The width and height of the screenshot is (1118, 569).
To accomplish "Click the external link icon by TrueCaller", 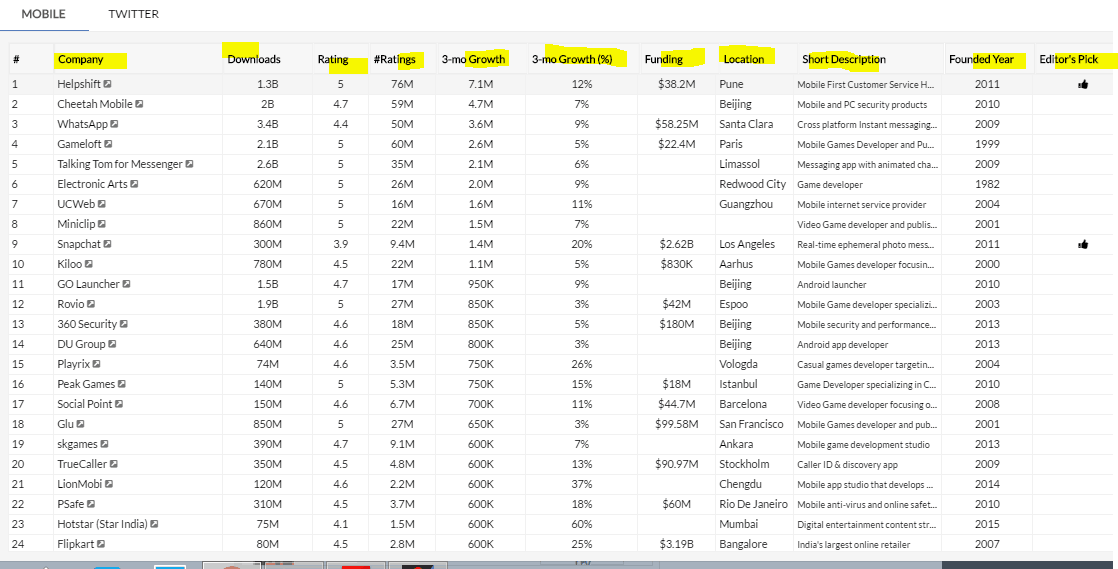I will [x=113, y=463].
